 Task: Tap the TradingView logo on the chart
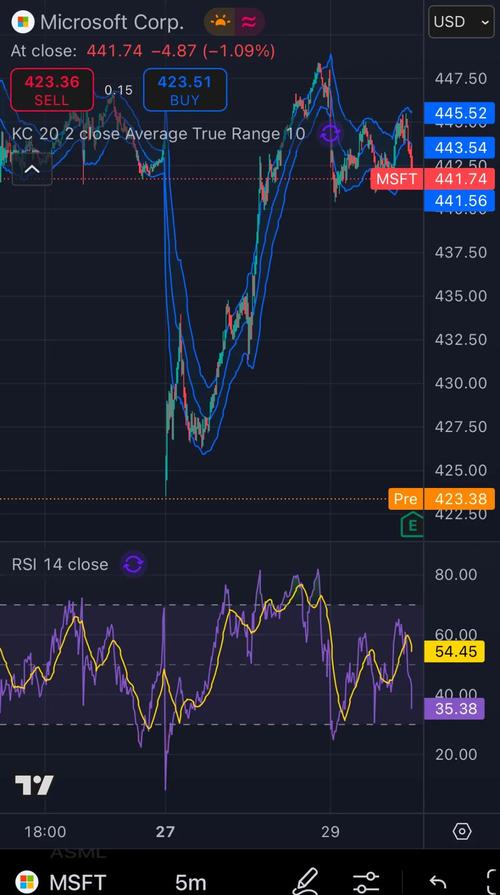click(34, 785)
